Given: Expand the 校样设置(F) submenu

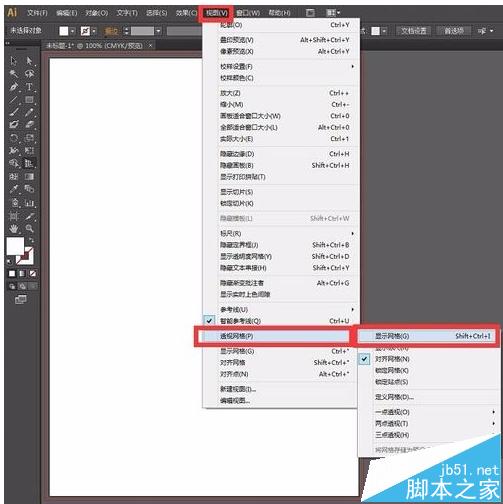Looking at the screenshot, I should tap(281, 67).
